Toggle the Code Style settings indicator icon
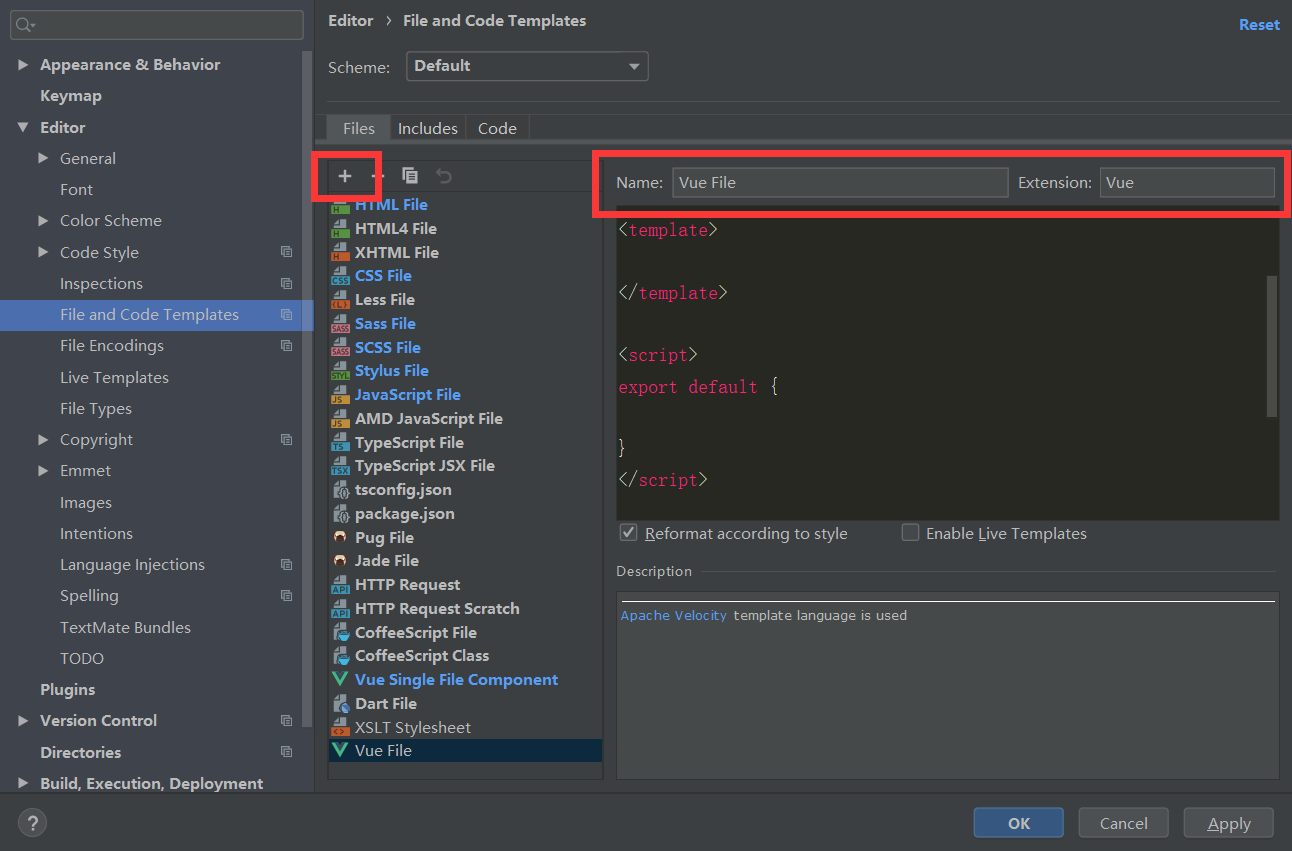The height and width of the screenshot is (851, 1292). click(x=287, y=252)
